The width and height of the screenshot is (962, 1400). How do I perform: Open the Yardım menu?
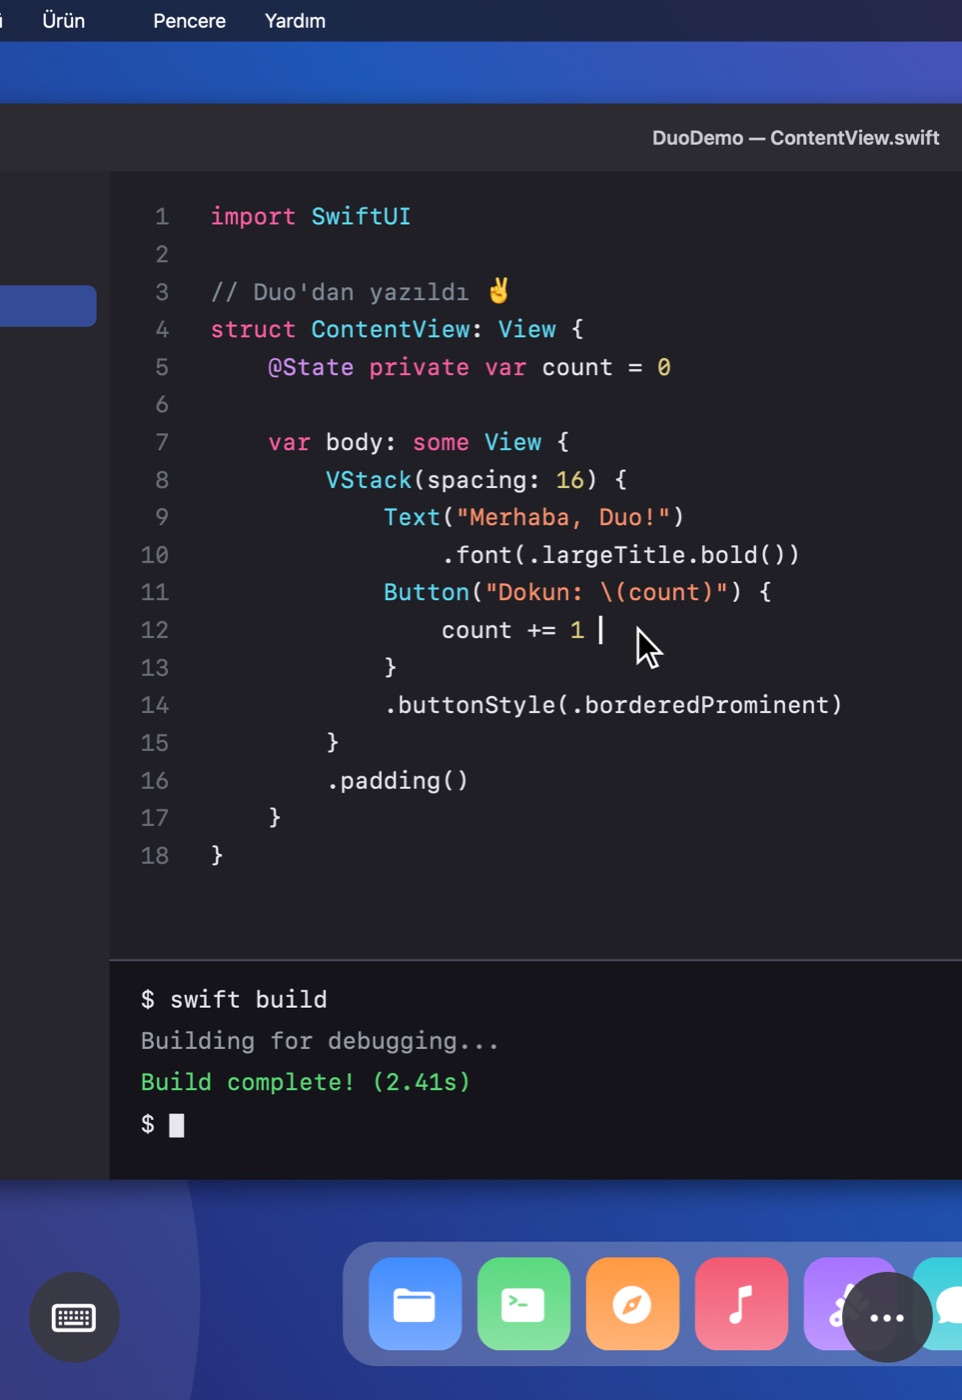click(x=295, y=20)
